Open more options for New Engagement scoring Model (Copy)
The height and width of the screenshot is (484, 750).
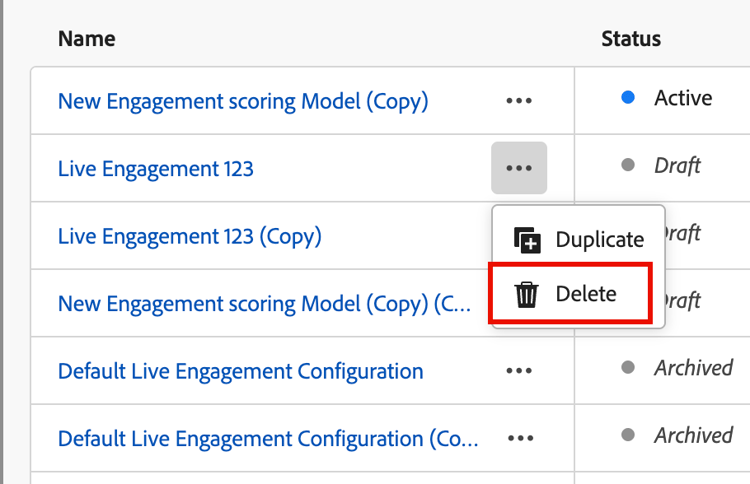pos(519,101)
